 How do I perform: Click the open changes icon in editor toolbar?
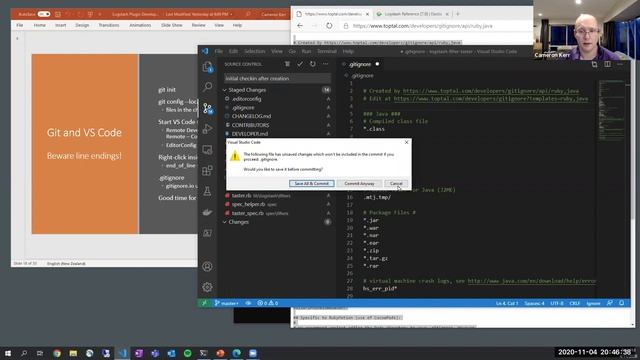pos(595,64)
